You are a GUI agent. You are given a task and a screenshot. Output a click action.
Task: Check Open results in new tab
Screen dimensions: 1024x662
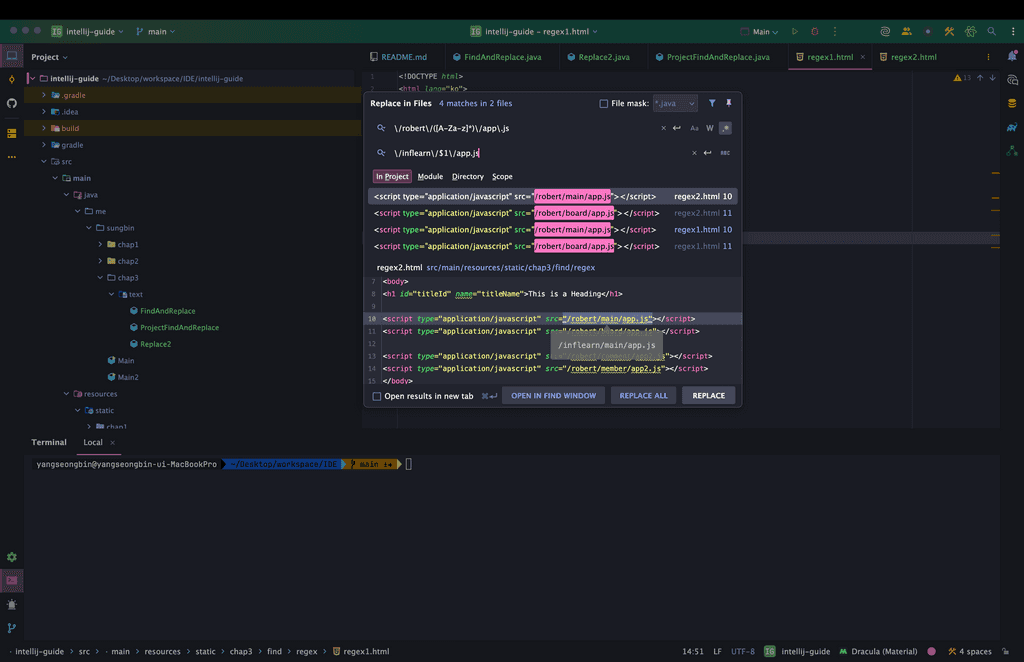tap(377, 396)
